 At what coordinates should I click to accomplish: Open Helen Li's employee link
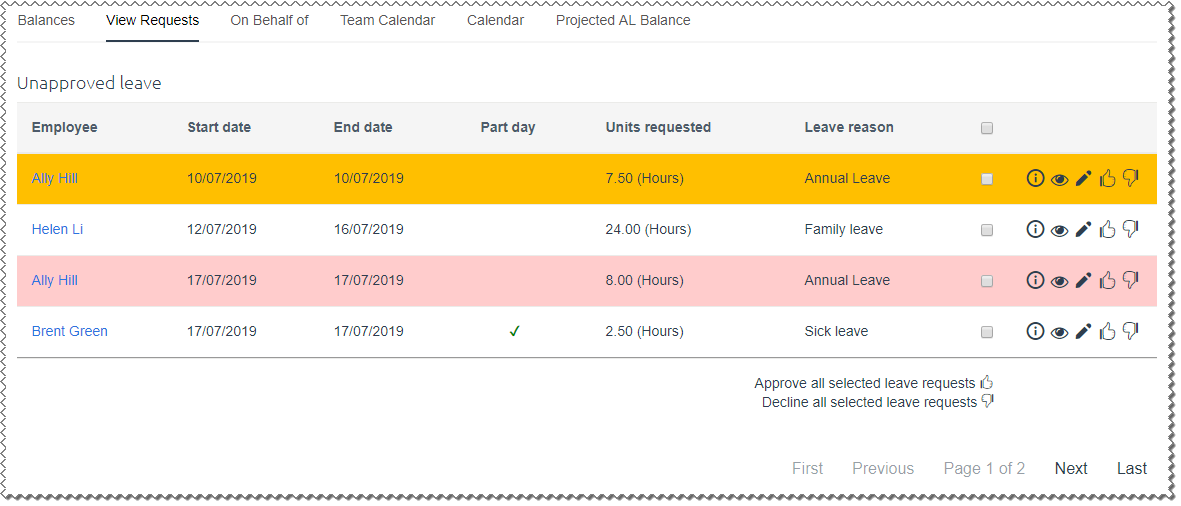tap(57, 229)
